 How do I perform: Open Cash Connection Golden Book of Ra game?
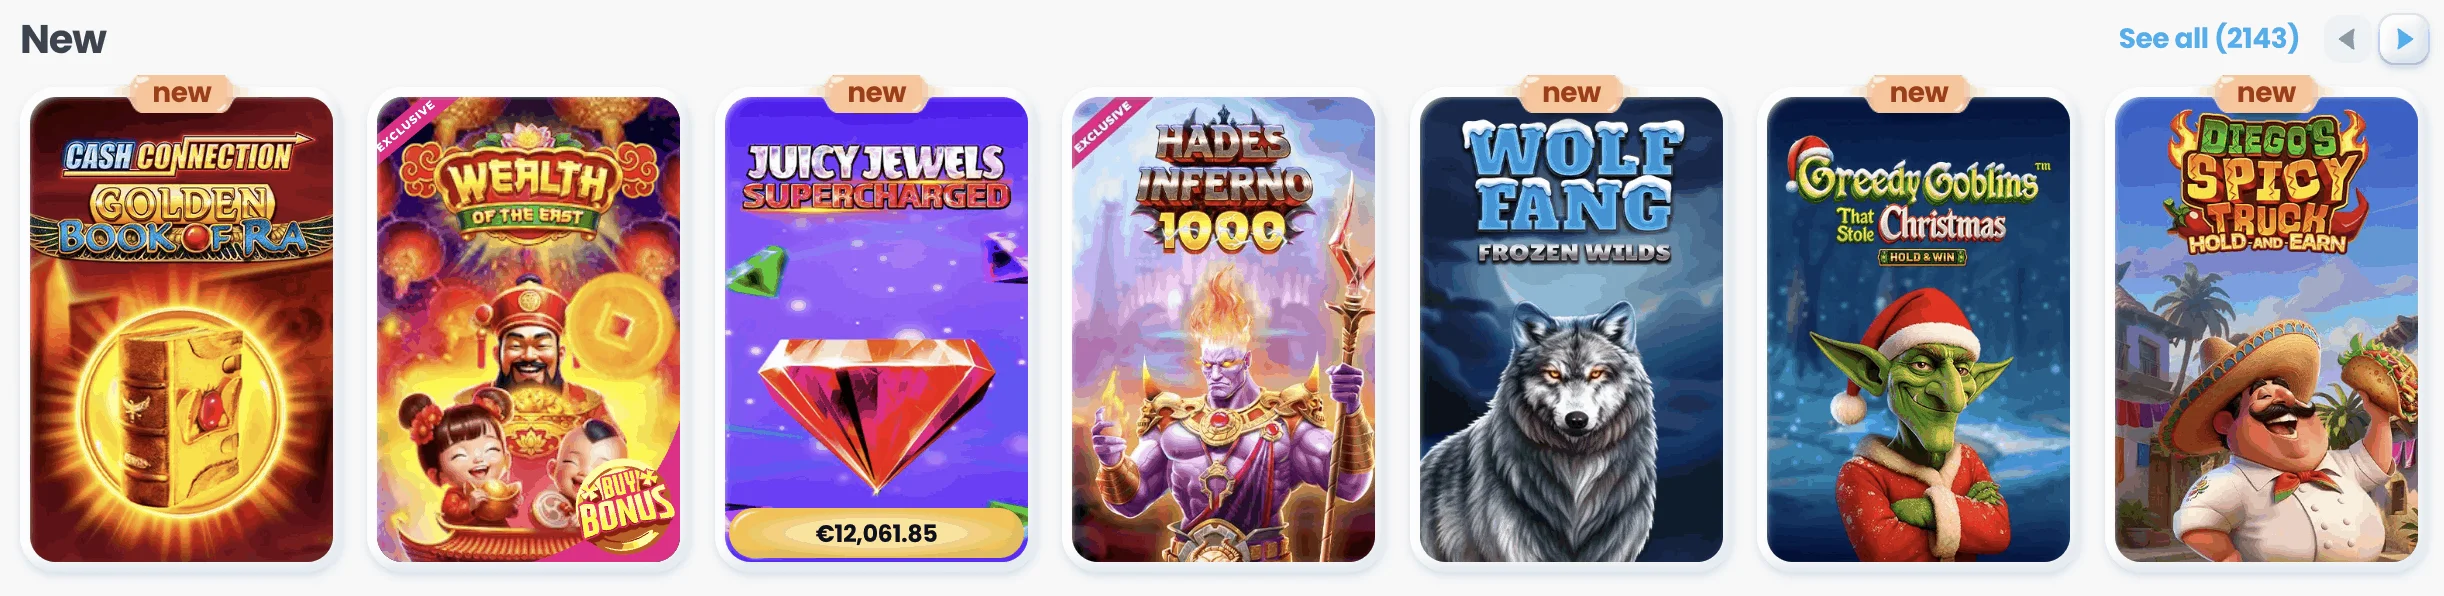click(x=181, y=329)
